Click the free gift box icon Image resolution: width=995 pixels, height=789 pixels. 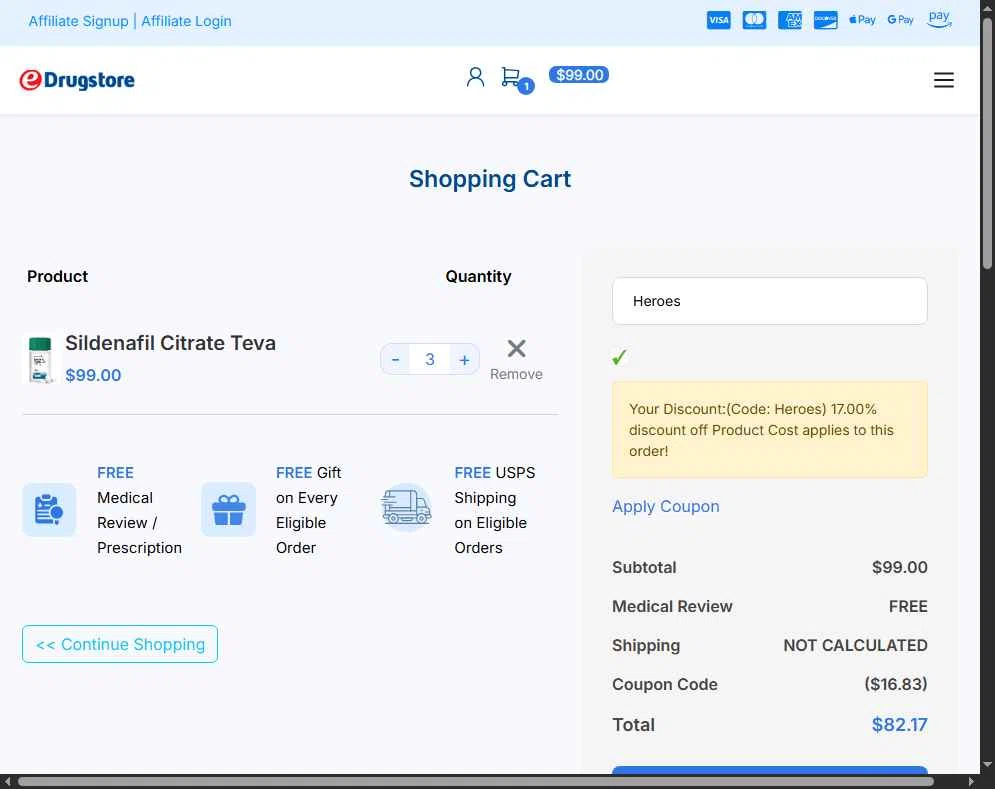(x=228, y=510)
